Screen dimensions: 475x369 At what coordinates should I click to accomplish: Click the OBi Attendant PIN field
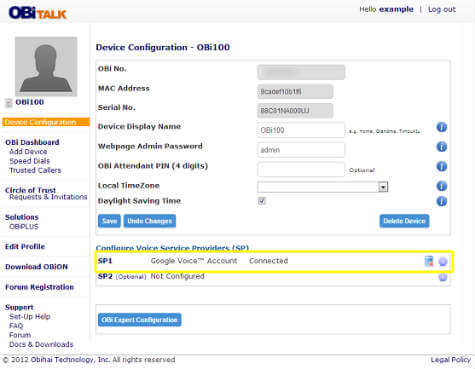(x=301, y=169)
